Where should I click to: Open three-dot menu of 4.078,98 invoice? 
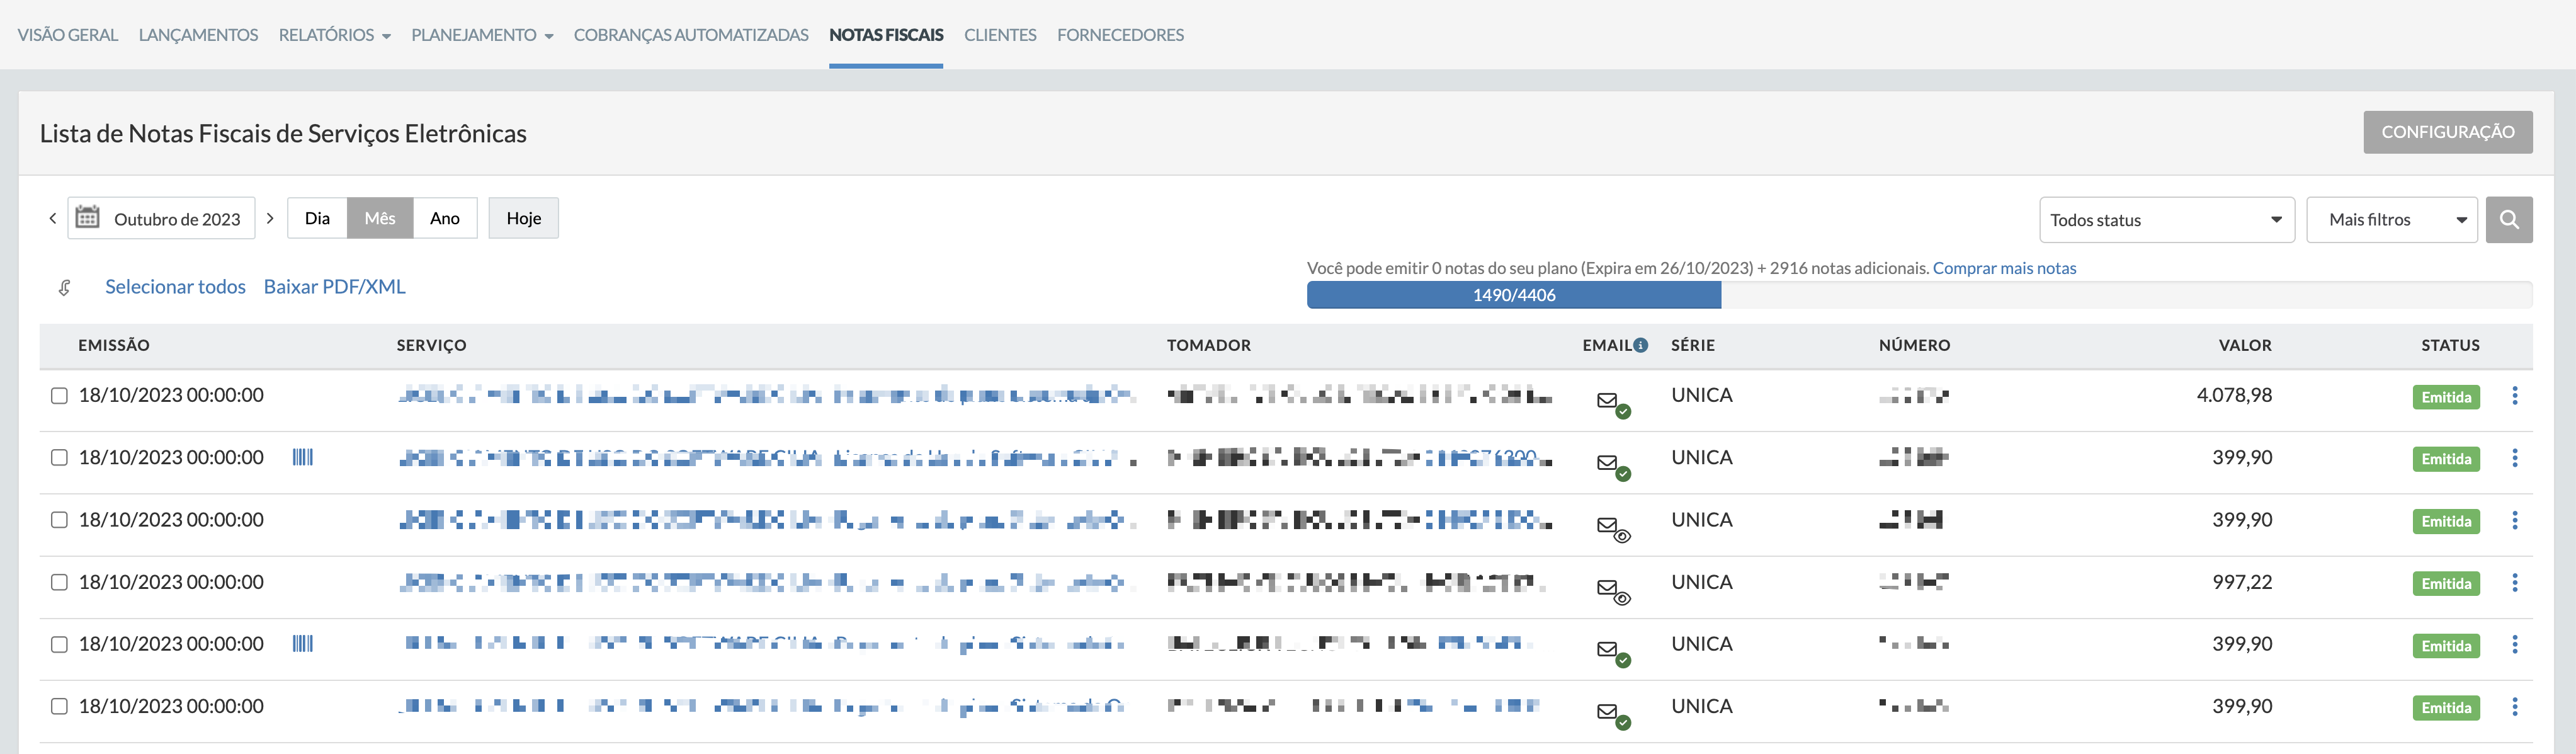click(x=2514, y=396)
